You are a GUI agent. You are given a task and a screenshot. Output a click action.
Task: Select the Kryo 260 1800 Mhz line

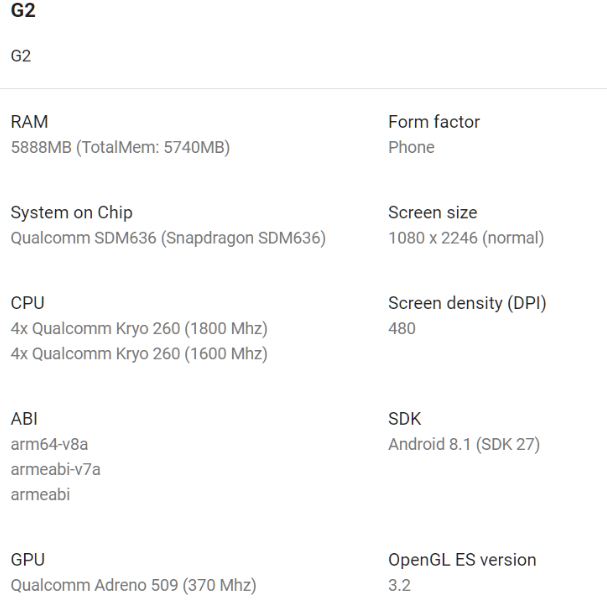point(139,328)
